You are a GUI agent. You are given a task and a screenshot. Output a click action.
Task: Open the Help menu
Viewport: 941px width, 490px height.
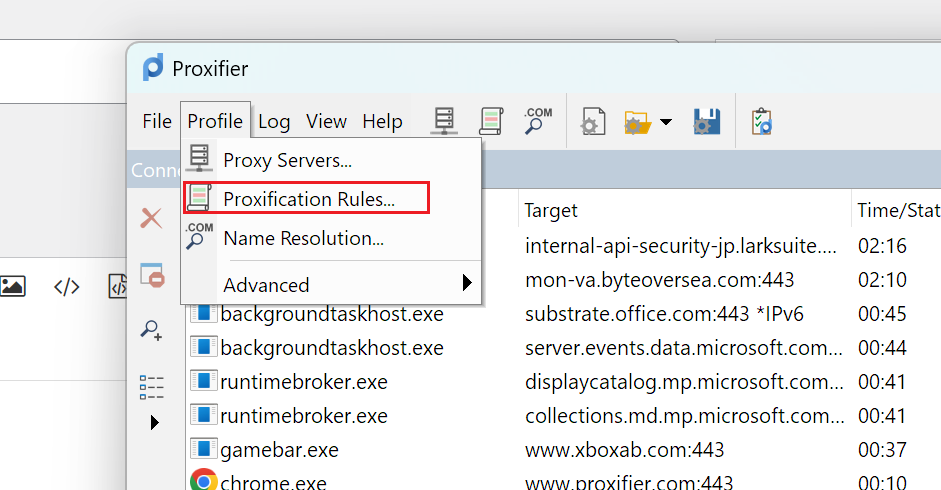382,121
